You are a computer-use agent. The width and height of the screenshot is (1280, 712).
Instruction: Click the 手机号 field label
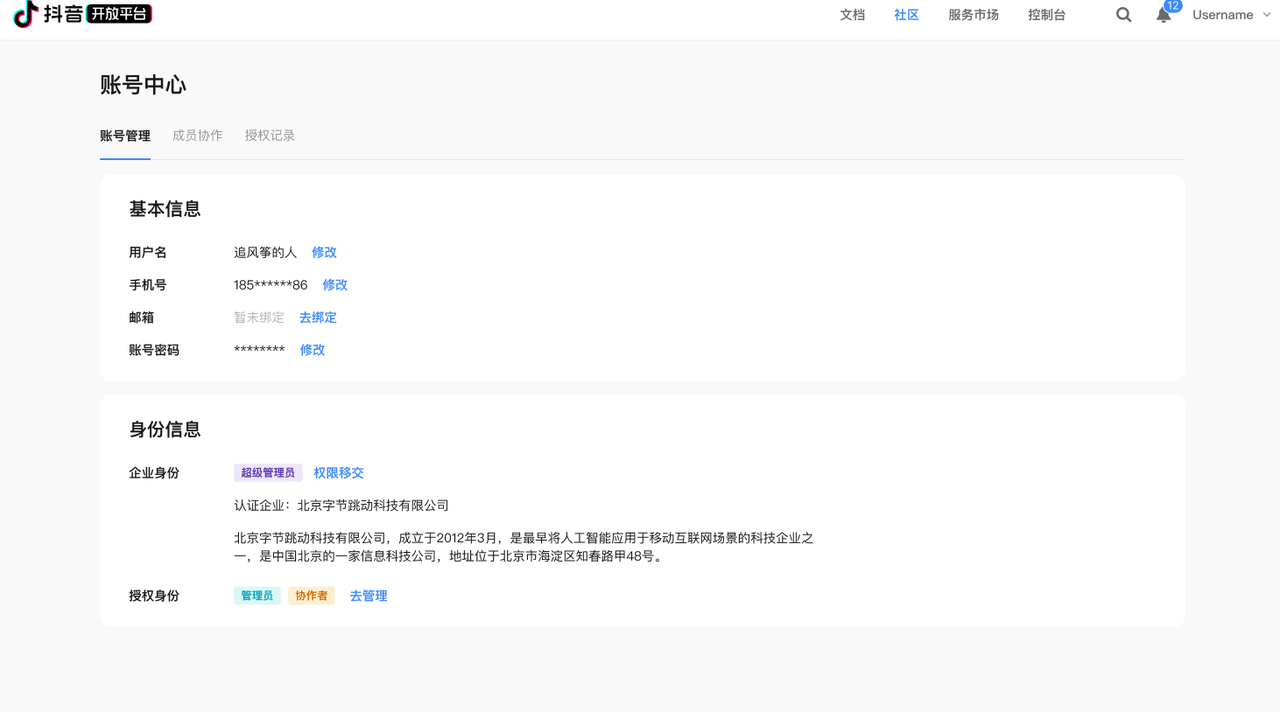click(x=148, y=285)
